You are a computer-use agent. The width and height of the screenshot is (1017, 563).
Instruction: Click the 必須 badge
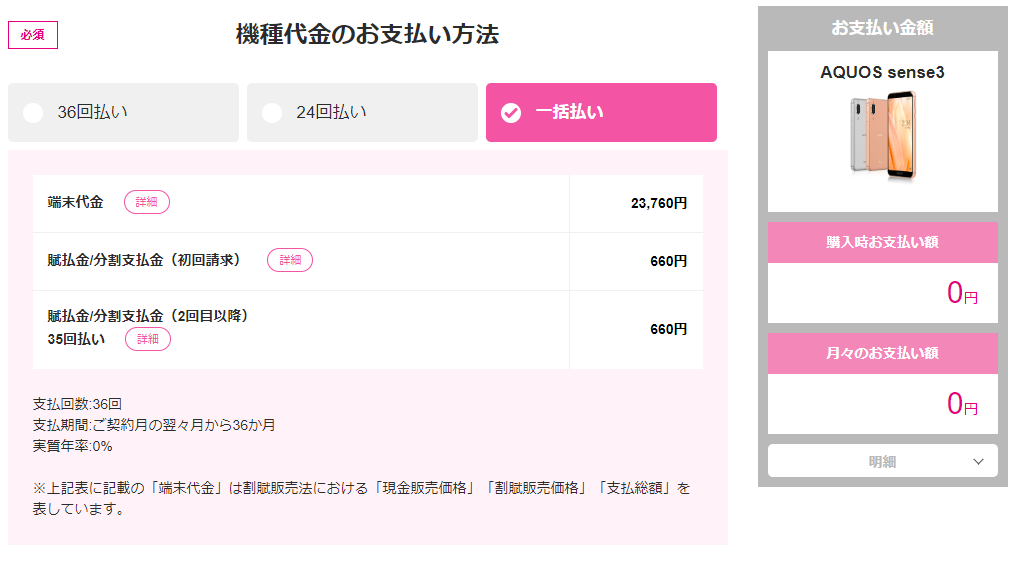(32, 35)
